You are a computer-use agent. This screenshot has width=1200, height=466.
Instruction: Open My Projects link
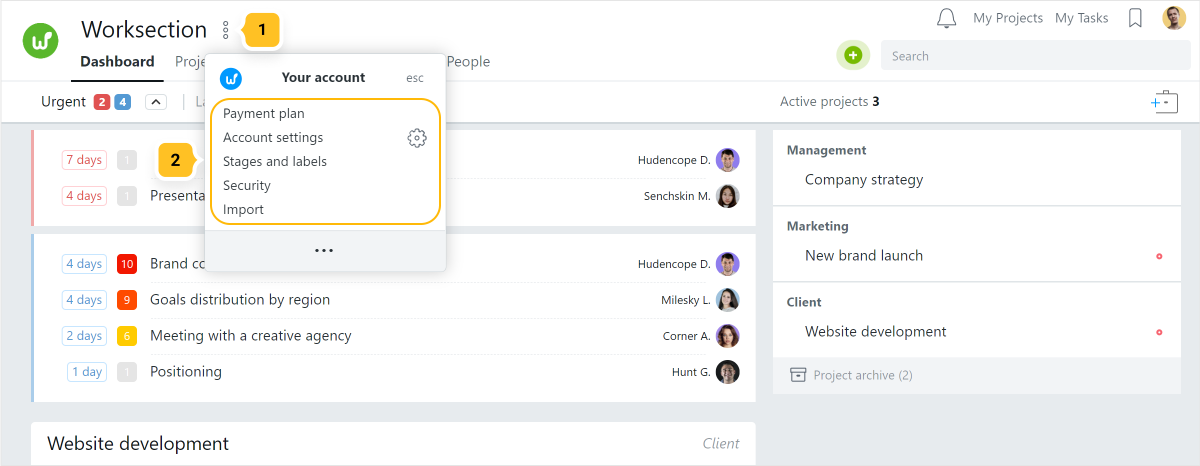click(1008, 18)
